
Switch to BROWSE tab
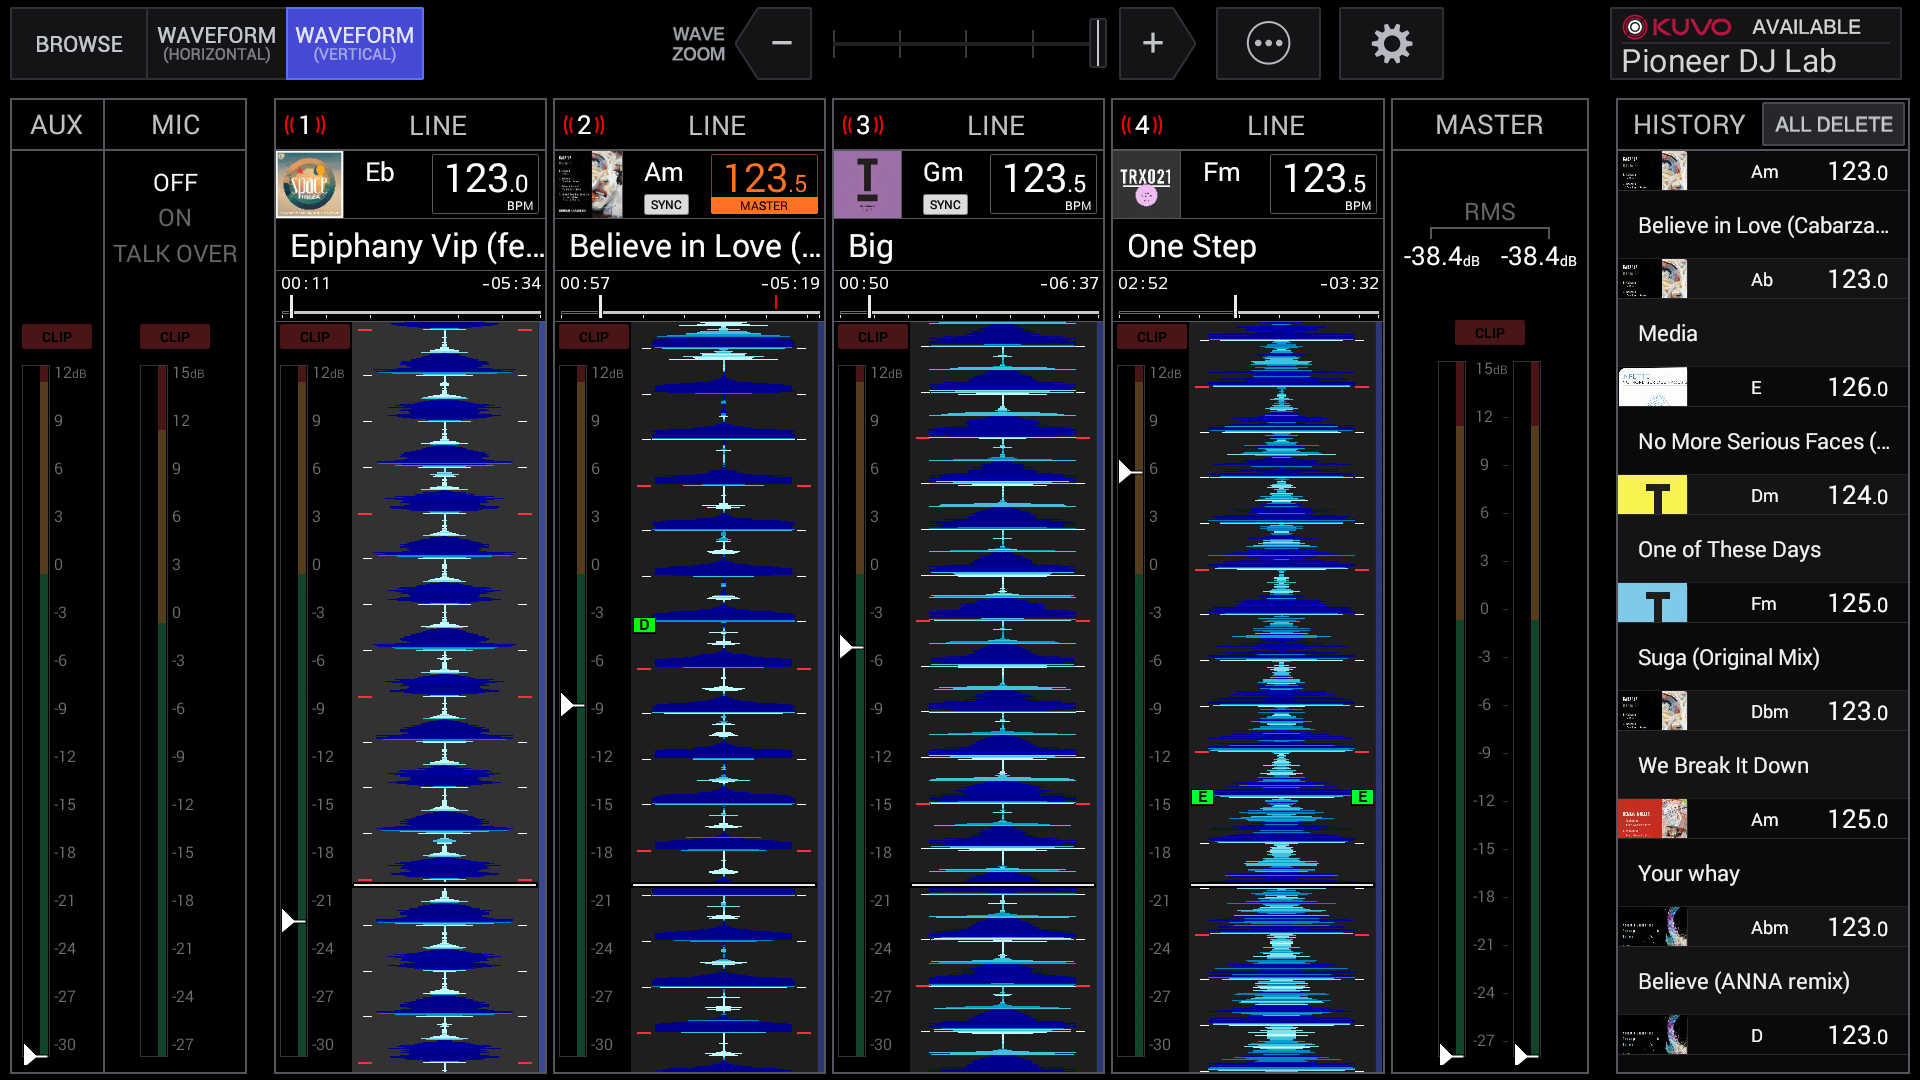[79, 44]
